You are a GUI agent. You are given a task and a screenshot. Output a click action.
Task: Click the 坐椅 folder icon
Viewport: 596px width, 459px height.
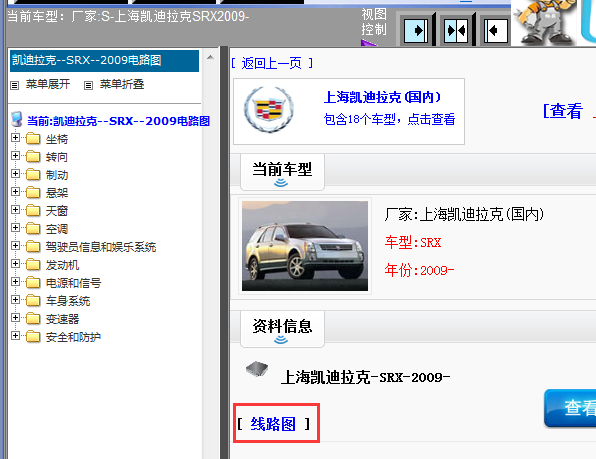[33, 139]
